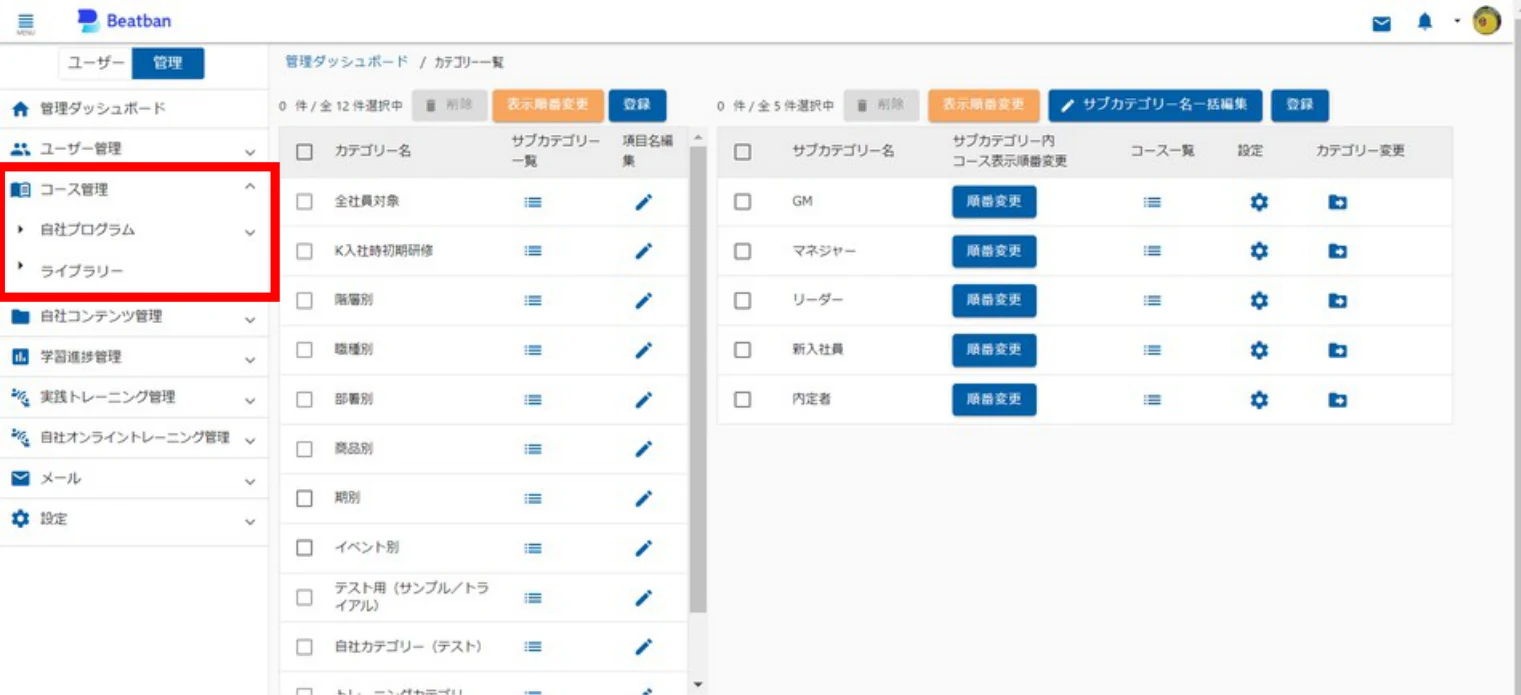Viewport: 1521px width, 695px height.
Task: Open the user avatar profile picture
Action: (x=1487, y=21)
